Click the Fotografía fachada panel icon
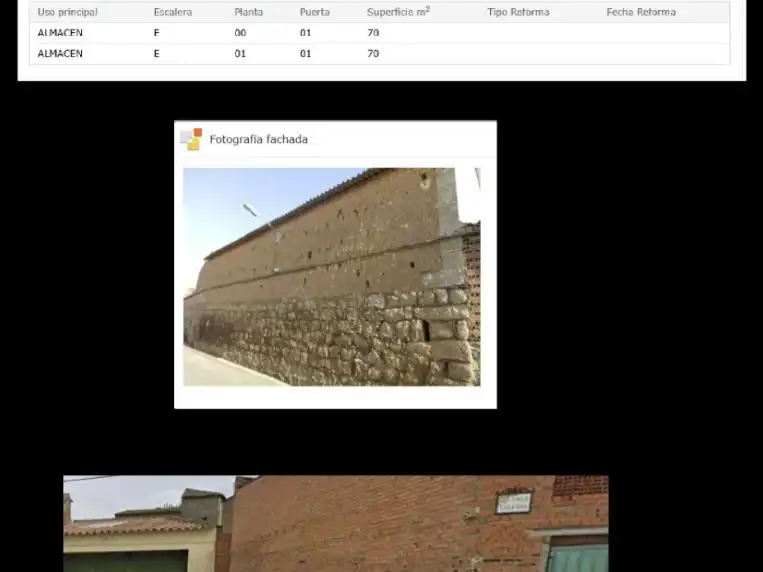 (191, 139)
